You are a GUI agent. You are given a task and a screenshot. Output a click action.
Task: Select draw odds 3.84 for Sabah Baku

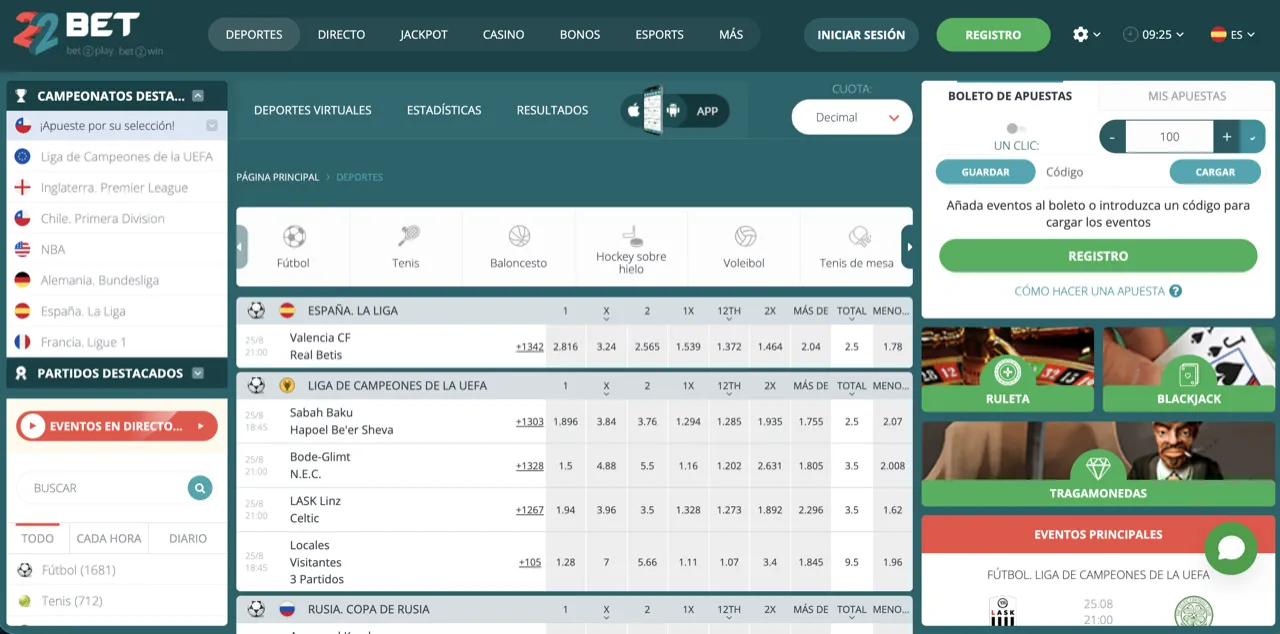click(x=606, y=422)
